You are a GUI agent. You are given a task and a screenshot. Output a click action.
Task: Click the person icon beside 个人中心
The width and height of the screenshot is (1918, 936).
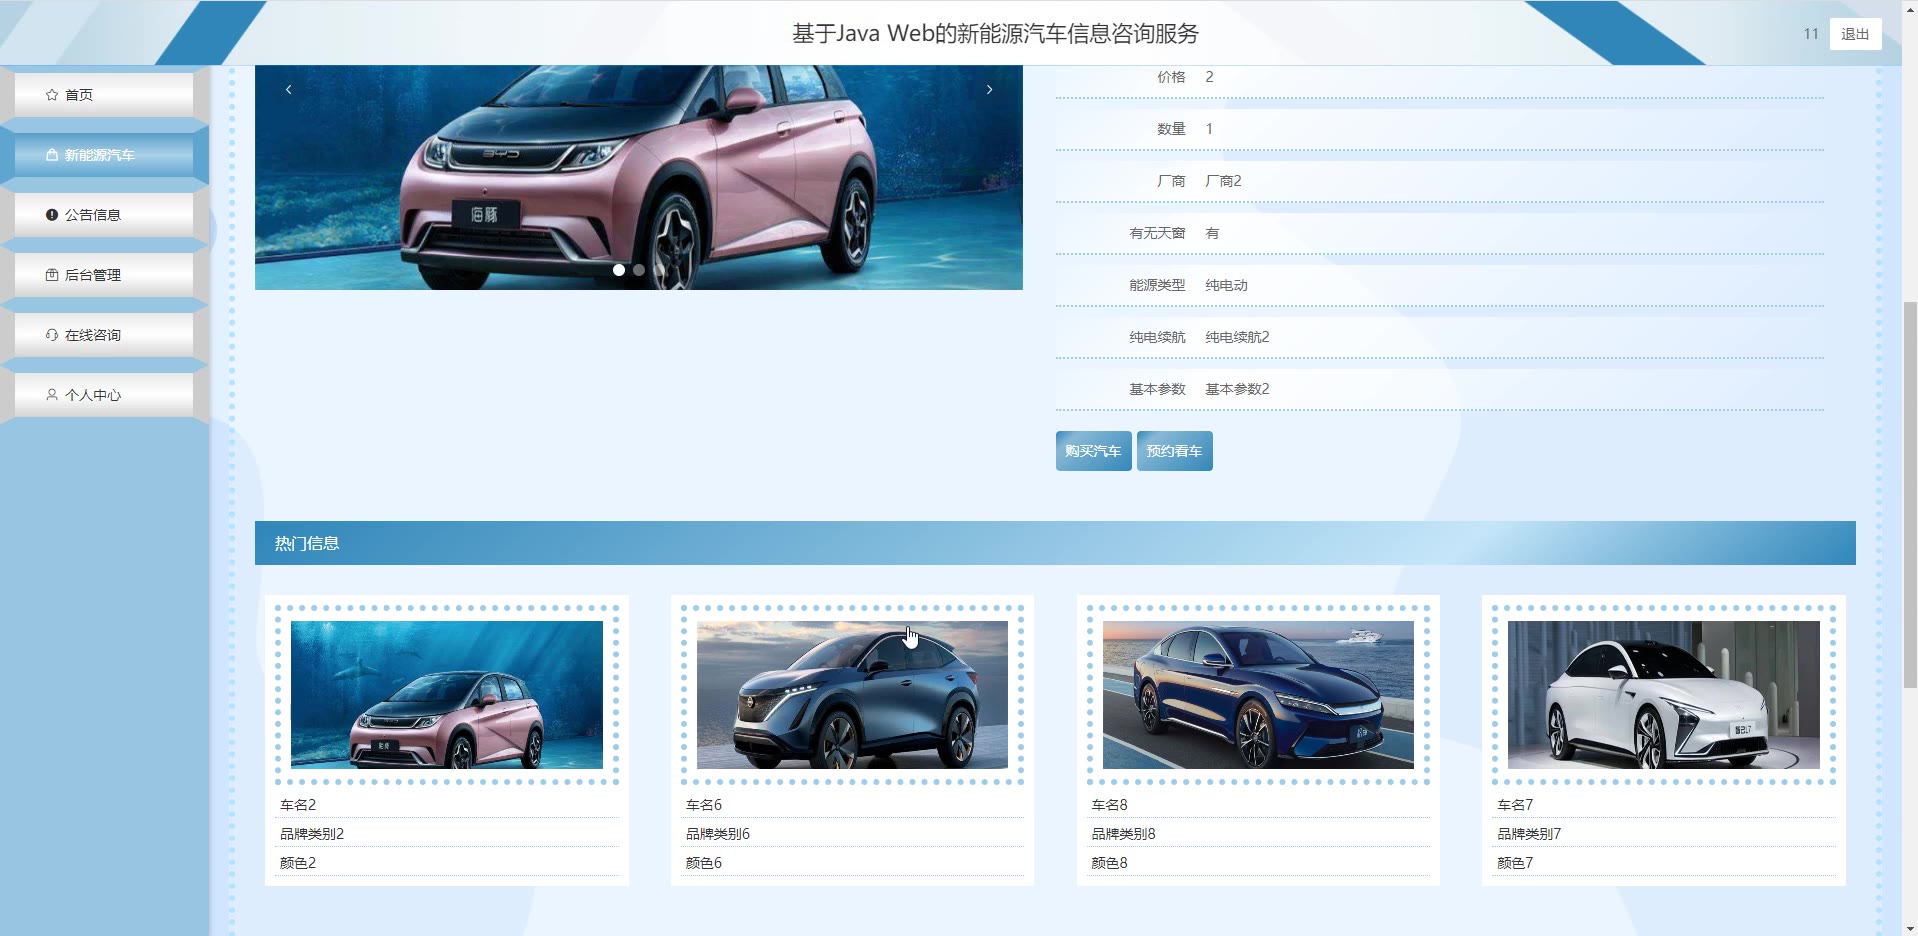[52, 395]
